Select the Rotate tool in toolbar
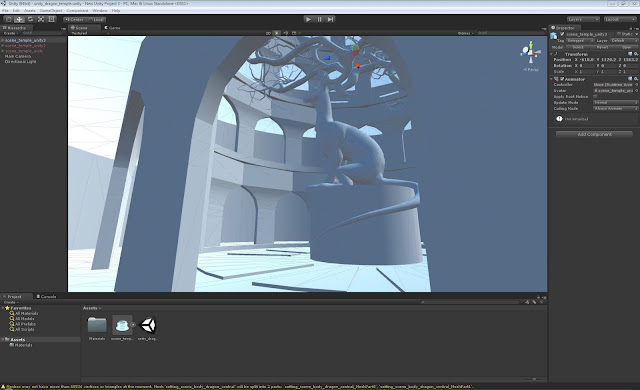The width and height of the screenshot is (640, 390). pos(30,19)
